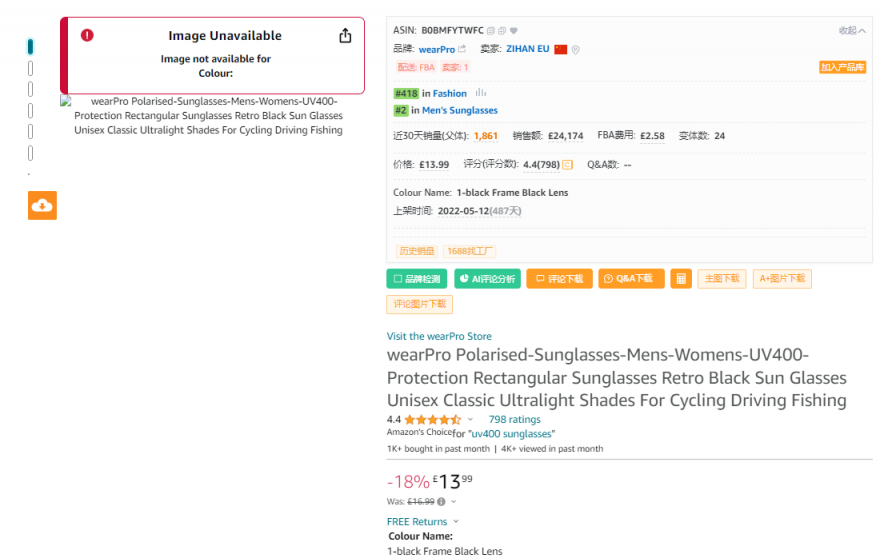Click the orange cloud download button

[43, 205]
